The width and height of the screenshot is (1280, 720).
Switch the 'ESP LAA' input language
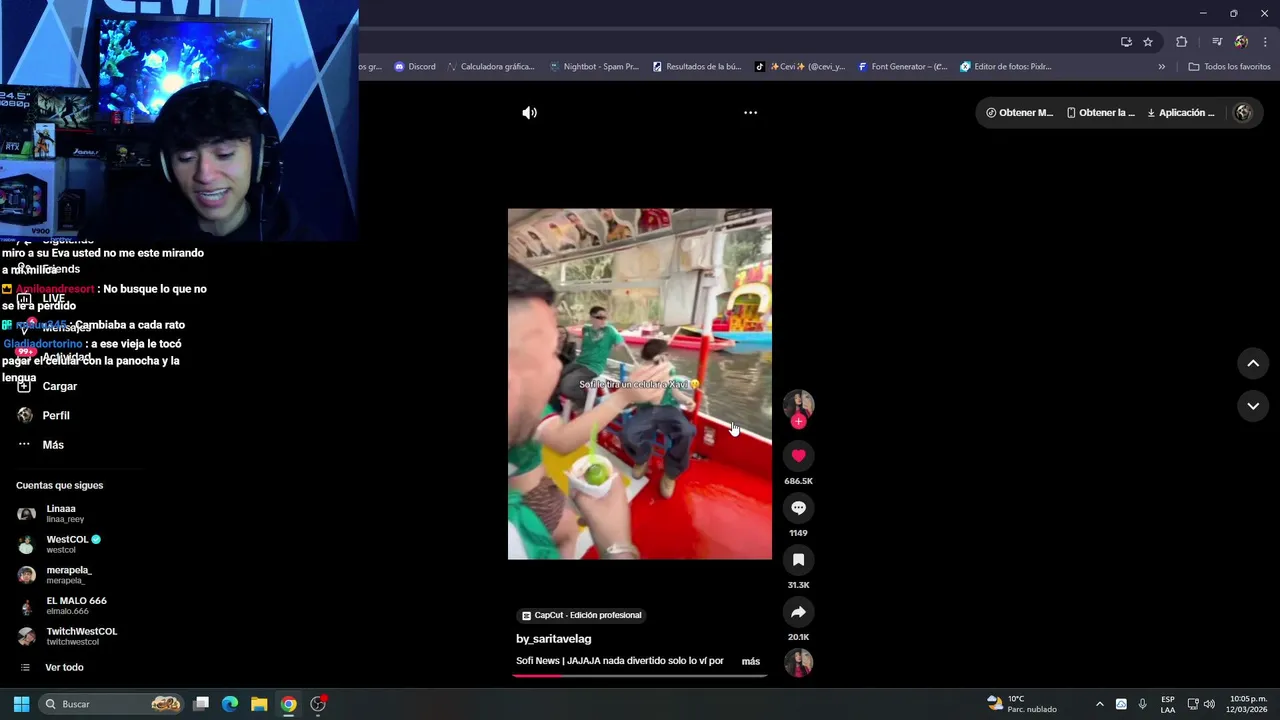coord(1168,704)
